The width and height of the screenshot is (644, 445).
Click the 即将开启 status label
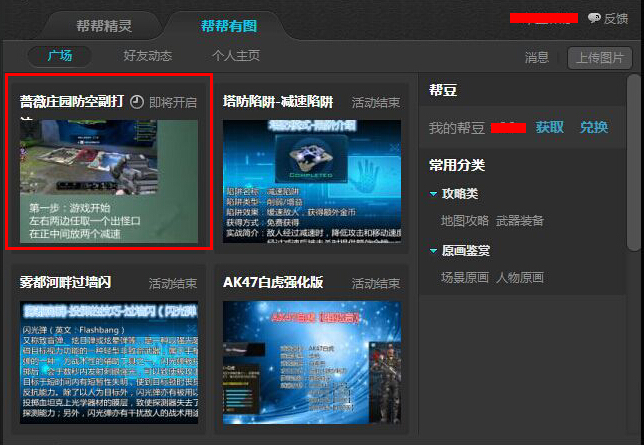point(173,102)
